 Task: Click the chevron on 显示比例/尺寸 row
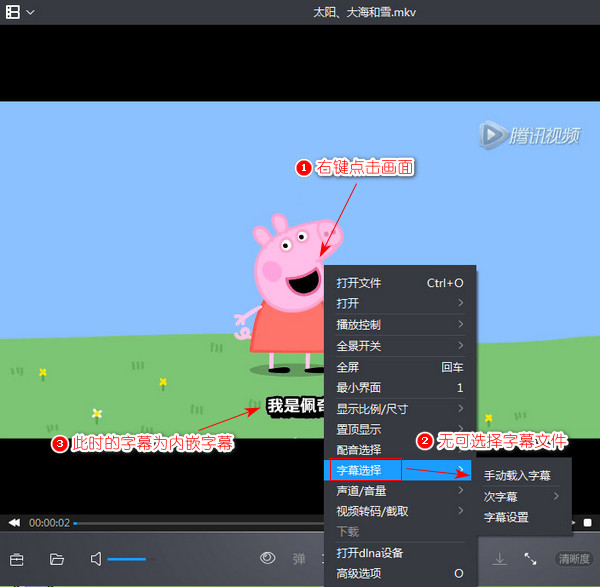461,408
